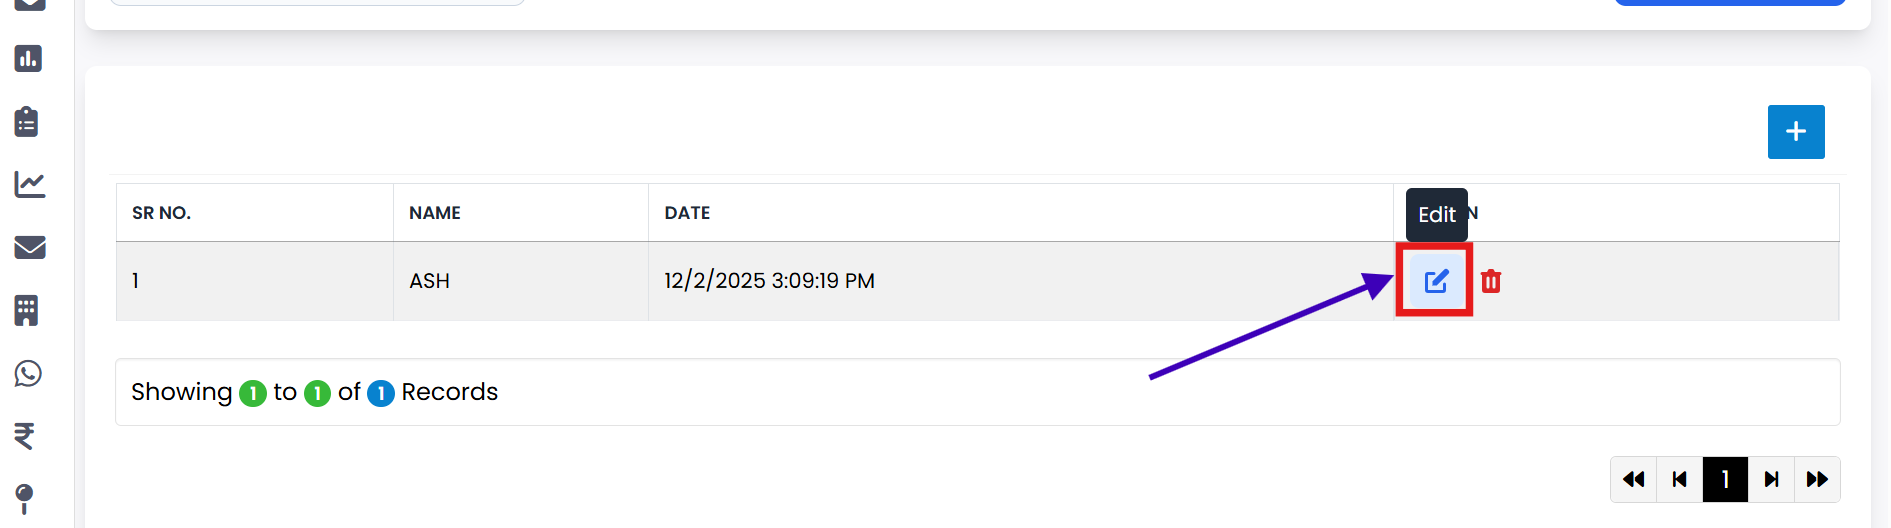Click the map pin sidebar icon
1891x528 pixels.
(25, 497)
